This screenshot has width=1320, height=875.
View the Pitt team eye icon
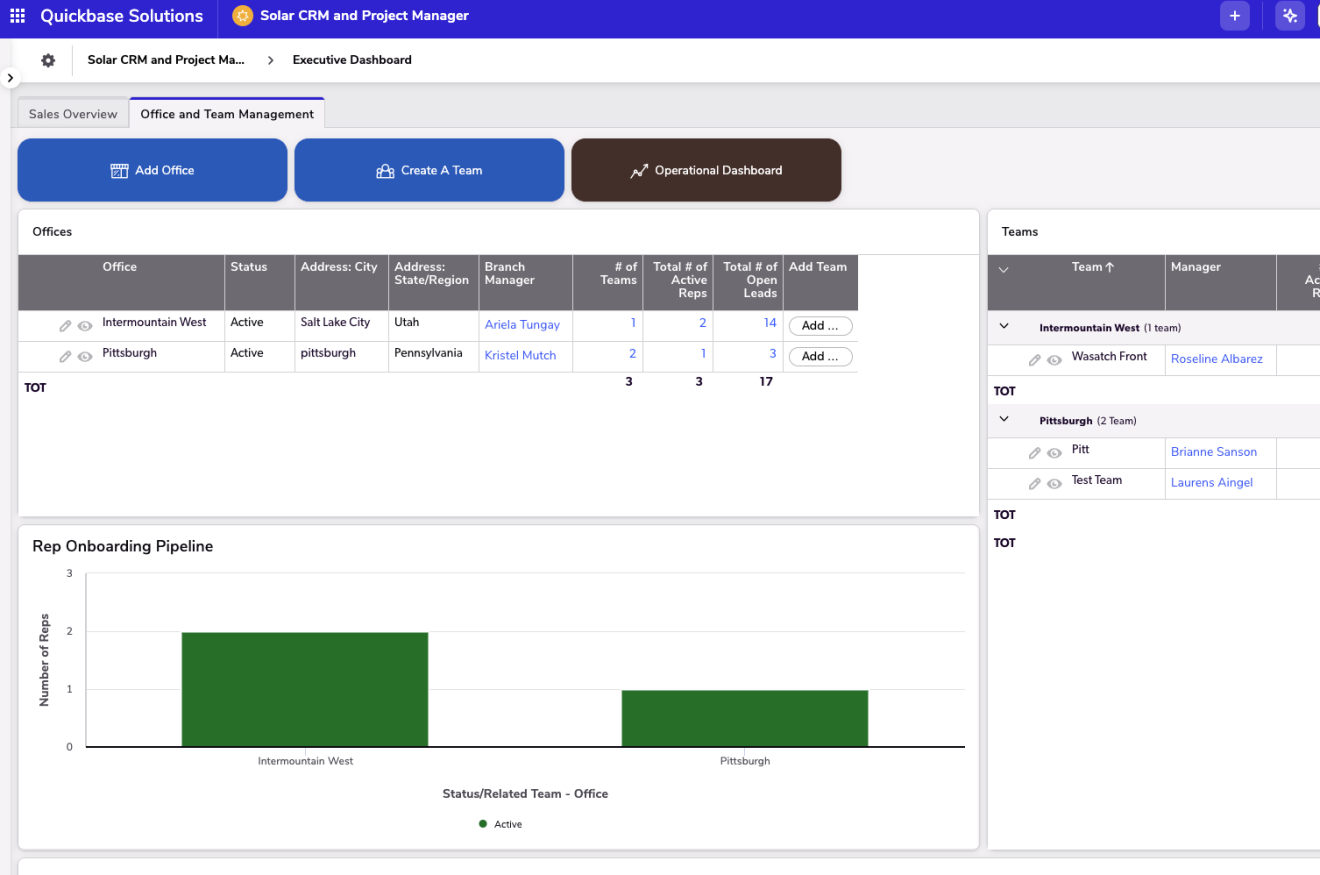pos(1054,453)
